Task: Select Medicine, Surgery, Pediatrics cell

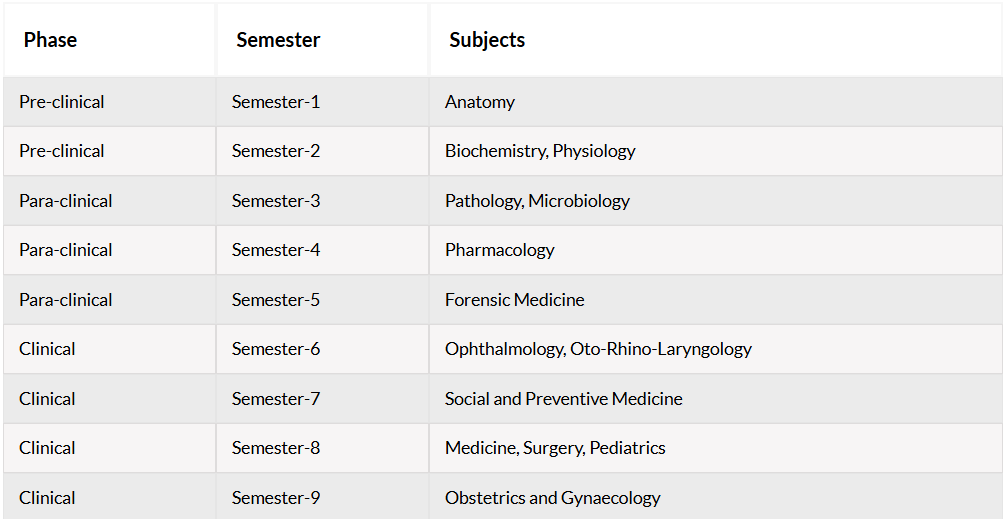Action: 715,448
